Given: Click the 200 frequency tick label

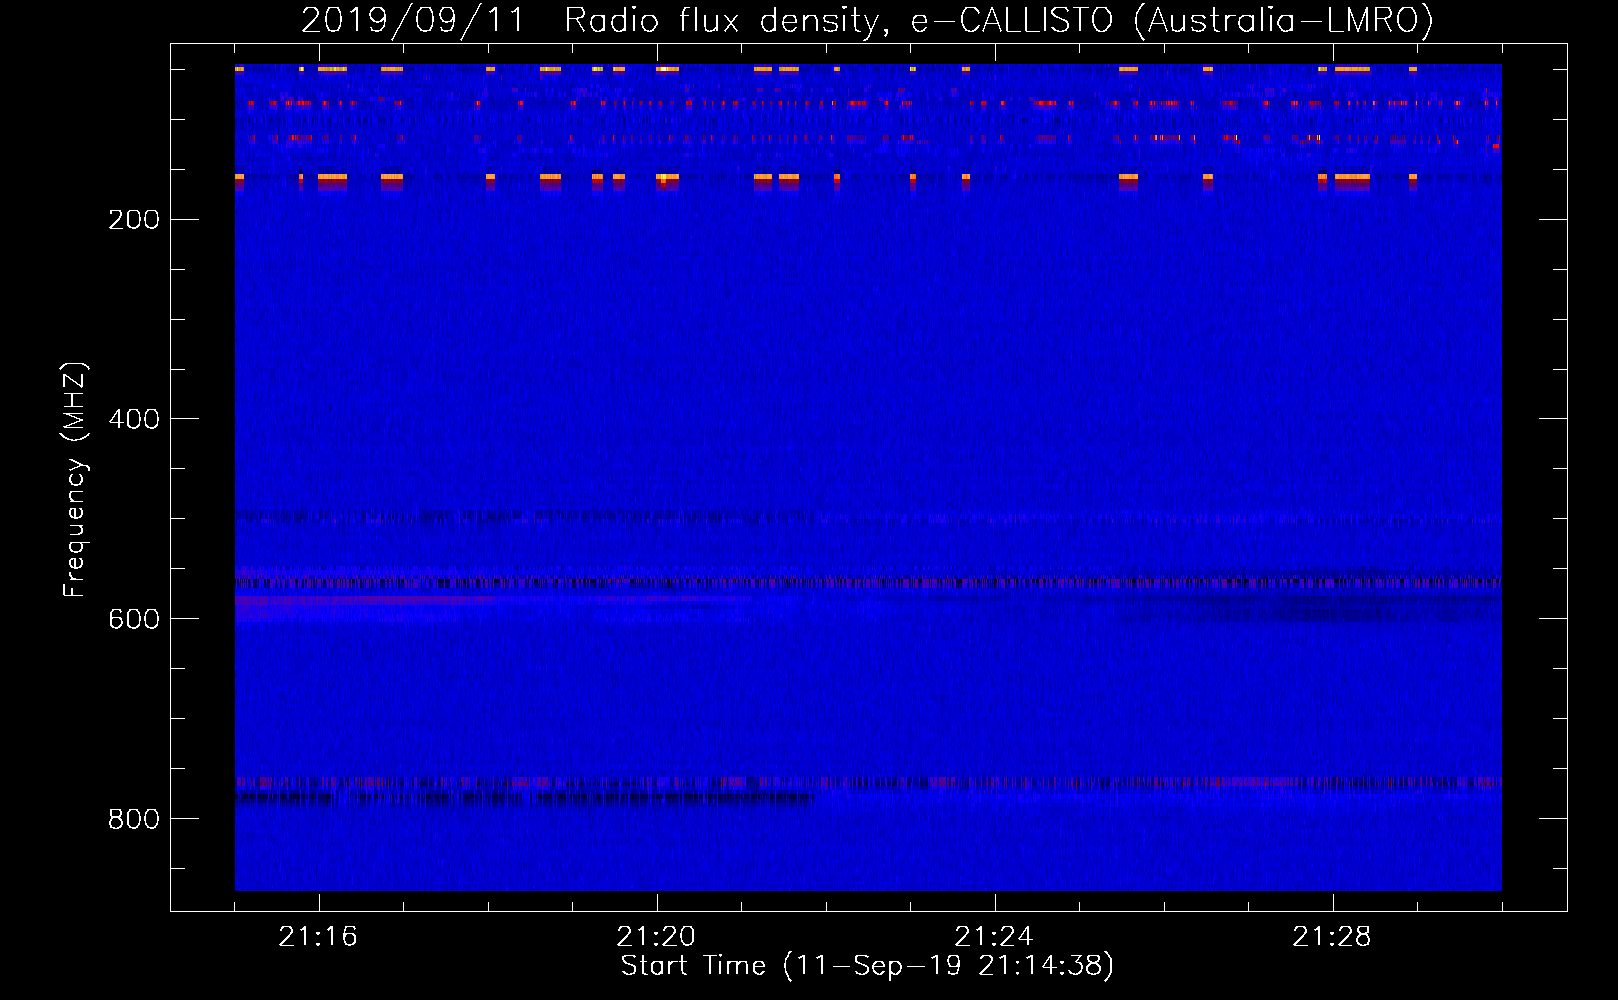Looking at the screenshot, I should click(x=134, y=219).
